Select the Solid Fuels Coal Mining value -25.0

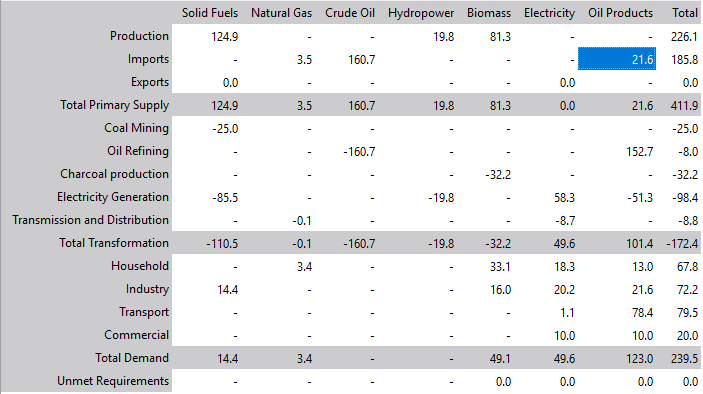point(225,128)
